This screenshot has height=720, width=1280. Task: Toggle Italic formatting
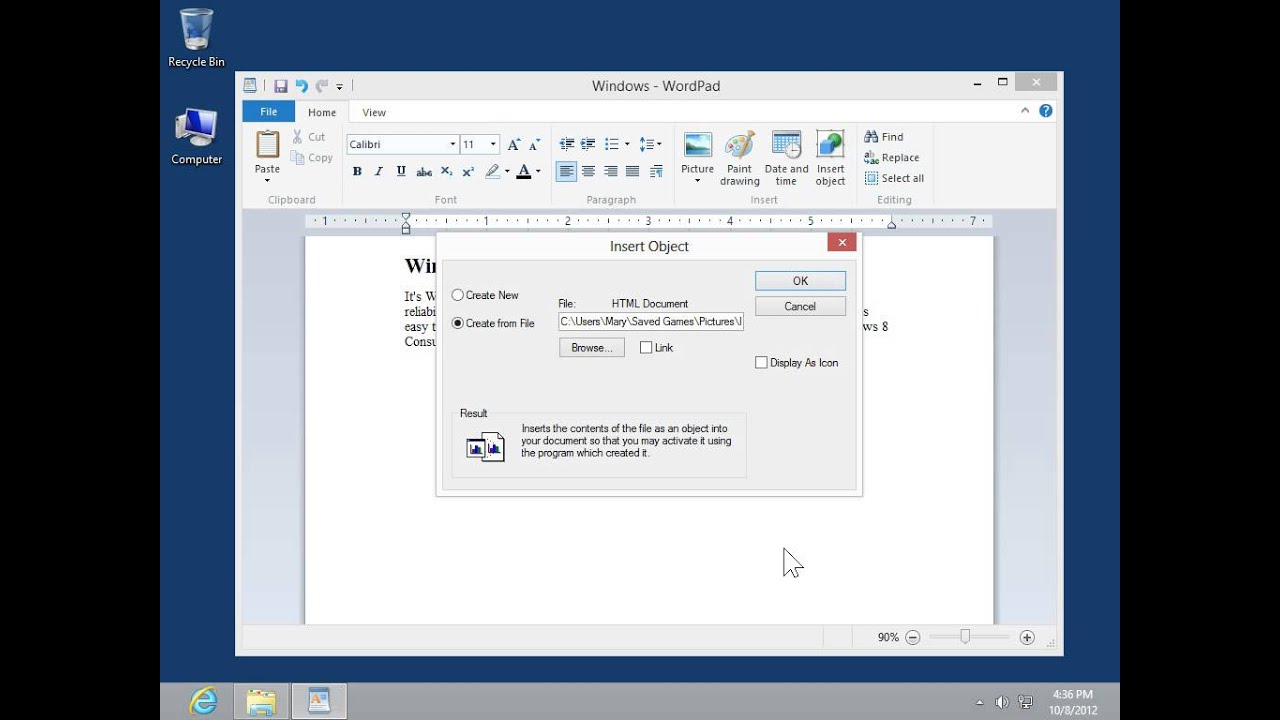[379, 172]
